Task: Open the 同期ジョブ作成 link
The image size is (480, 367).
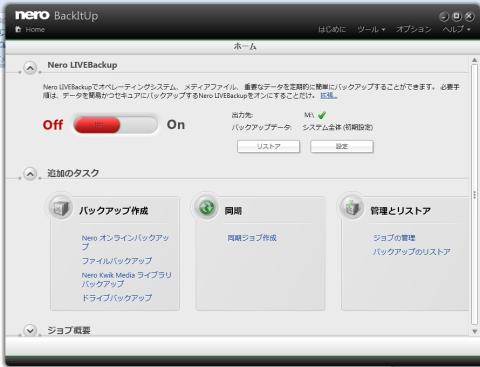Action: coord(252,238)
